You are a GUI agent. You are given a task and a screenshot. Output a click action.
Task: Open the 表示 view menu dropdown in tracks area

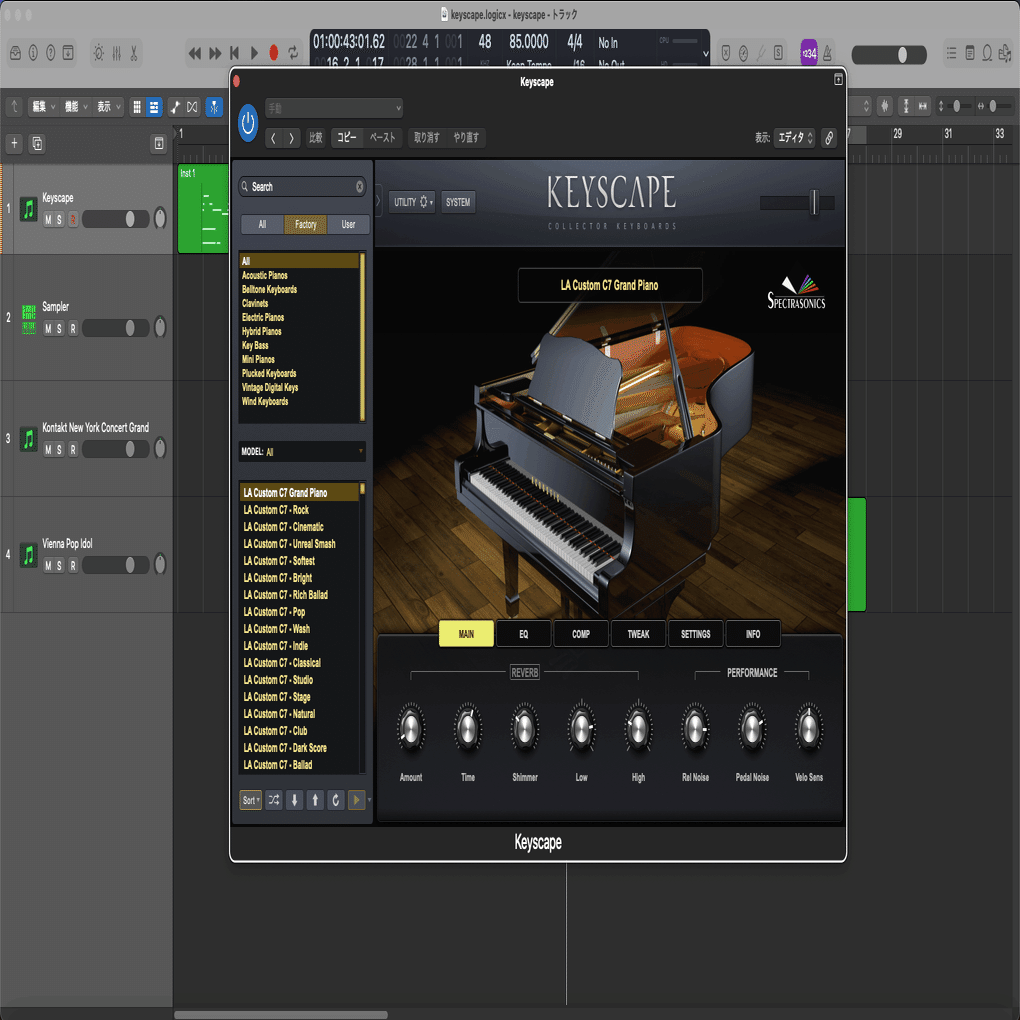coord(108,107)
